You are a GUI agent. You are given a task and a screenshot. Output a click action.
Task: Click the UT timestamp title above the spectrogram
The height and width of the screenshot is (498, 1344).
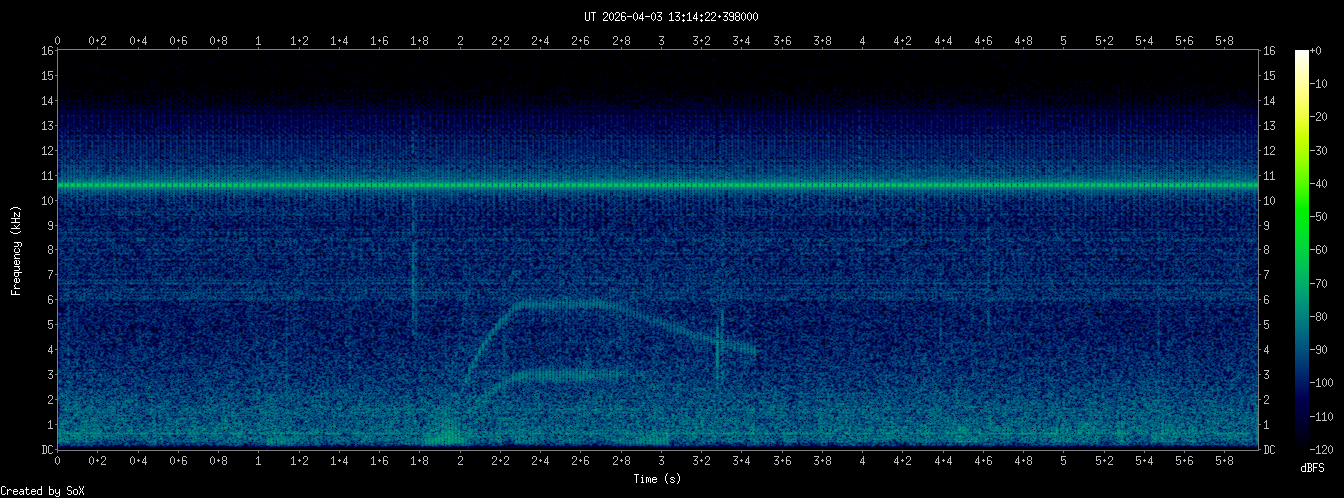(x=671, y=16)
